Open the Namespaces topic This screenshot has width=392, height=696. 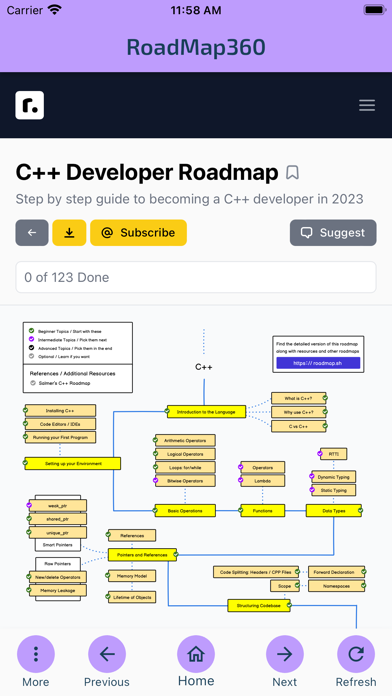coord(337,586)
